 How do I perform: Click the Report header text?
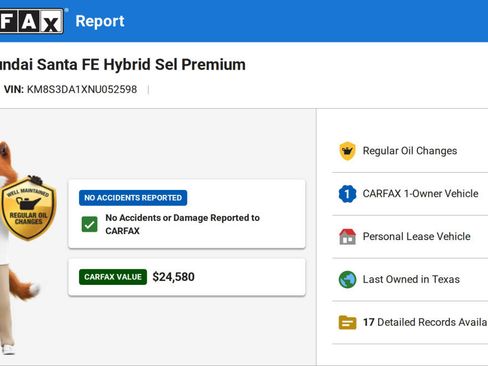click(100, 21)
